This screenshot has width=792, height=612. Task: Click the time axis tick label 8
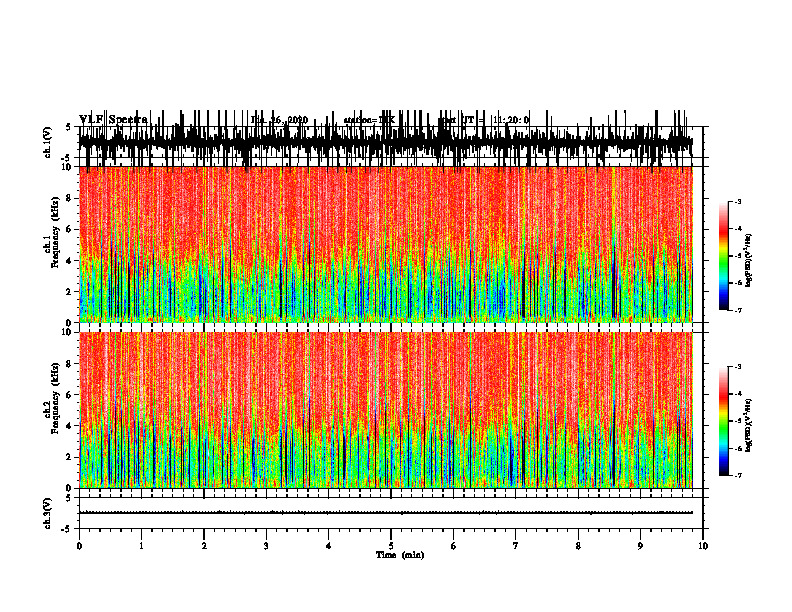pyautogui.click(x=578, y=546)
